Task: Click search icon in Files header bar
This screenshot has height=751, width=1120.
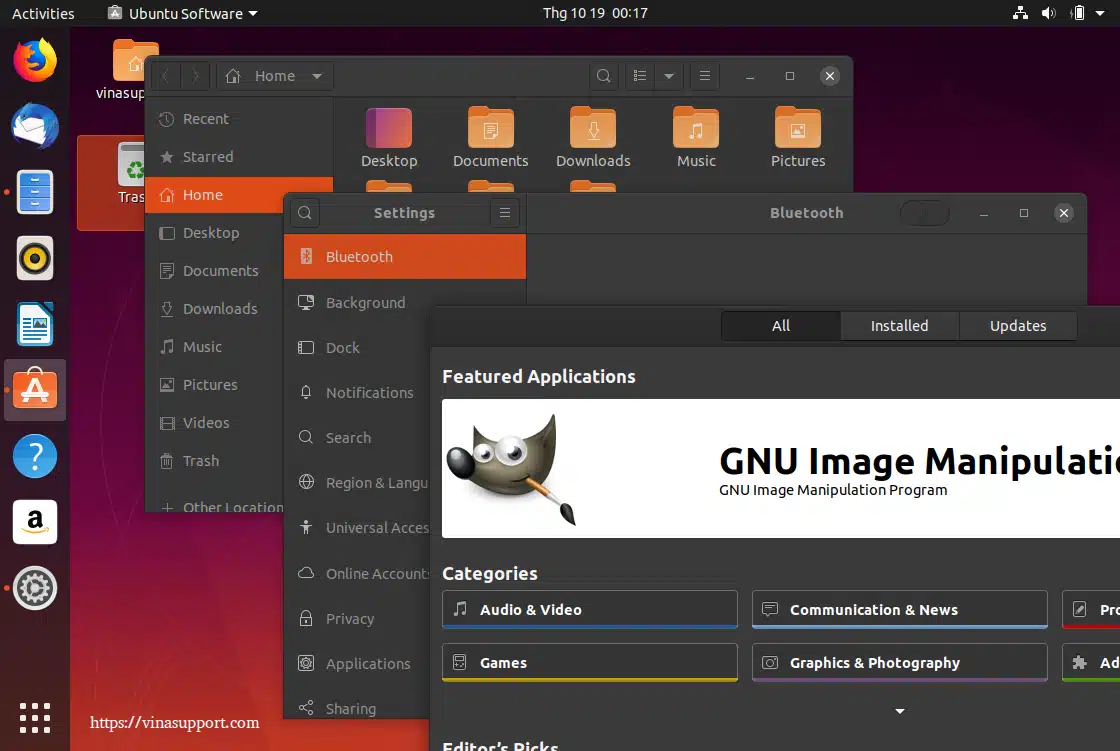Action: pos(603,76)
